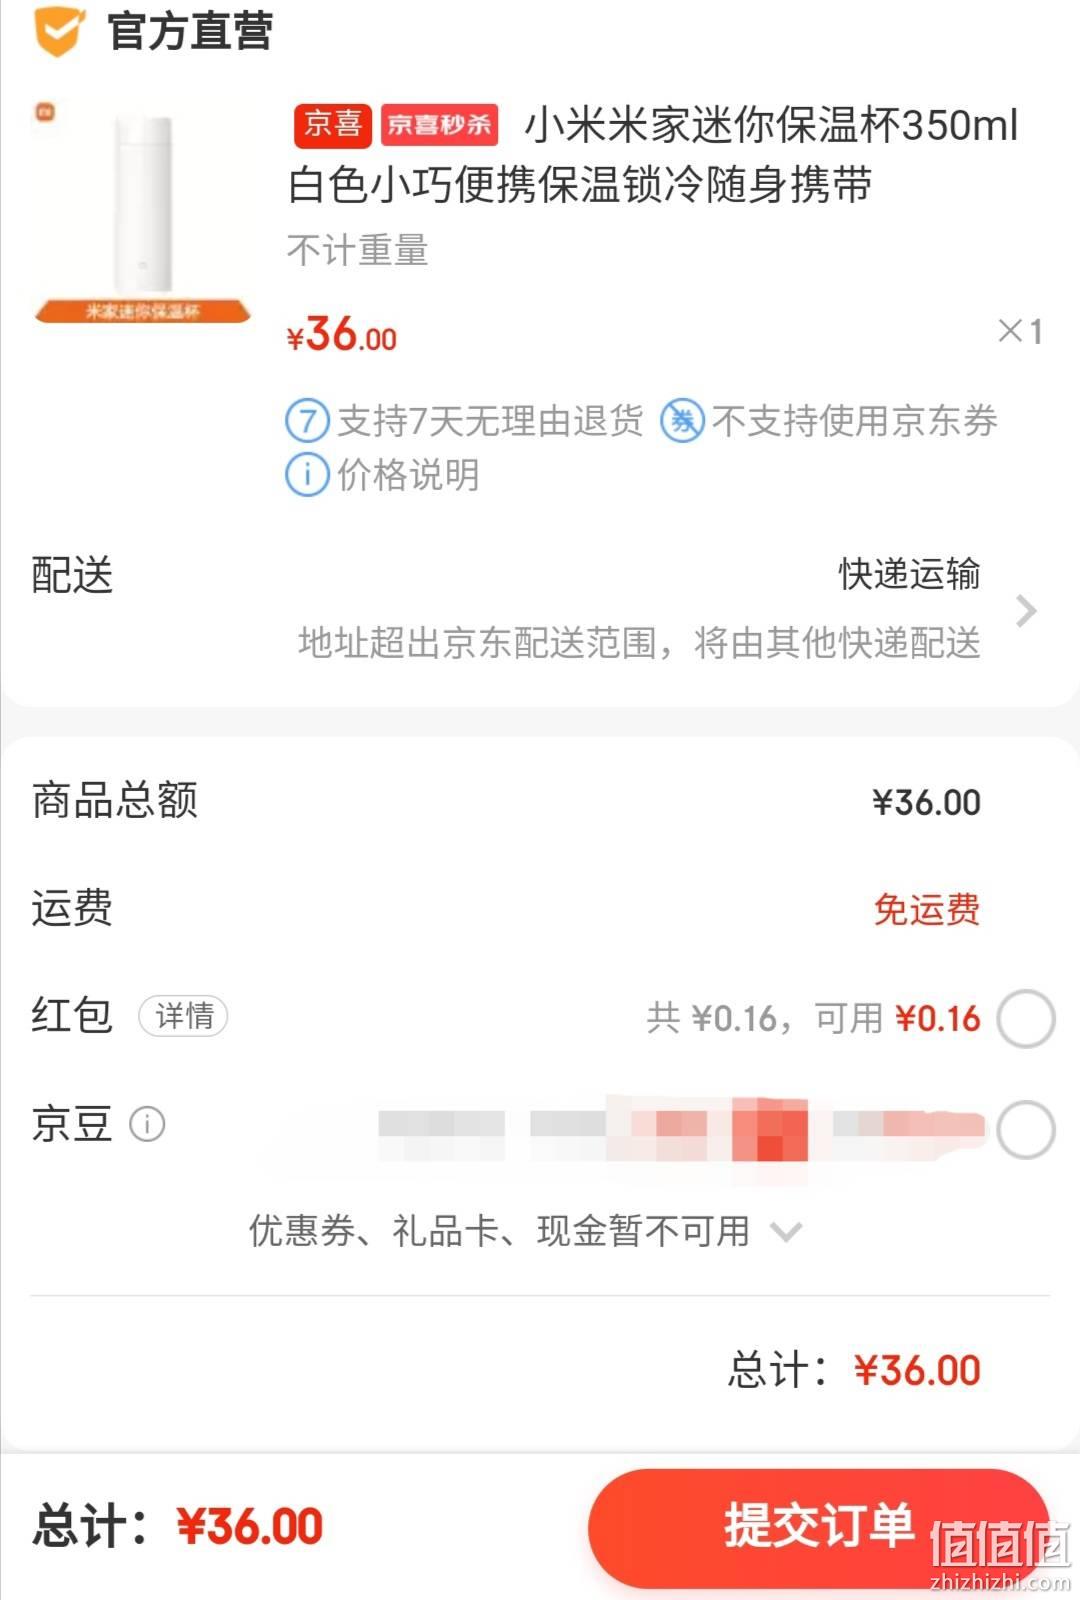Tap the 京喜秒杀 badge
Screen dimensions: 1080x1600
pos(439,124)
